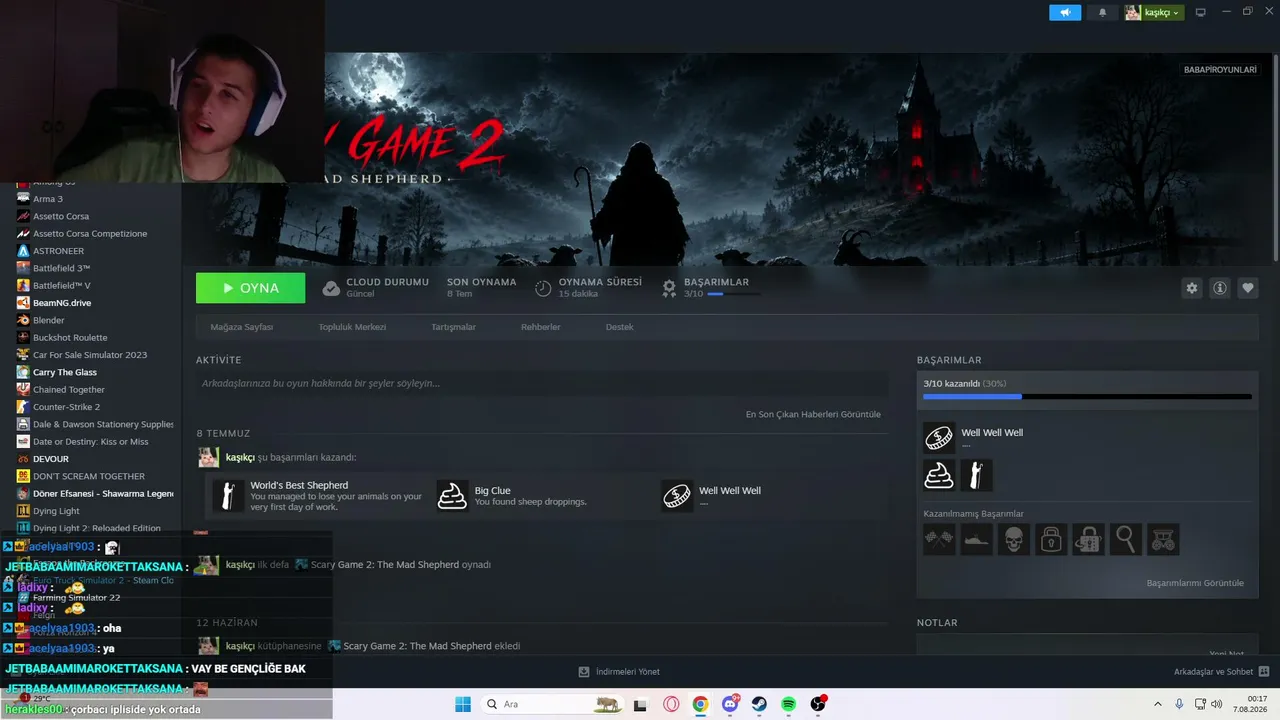1280x720 pixels.
Task: Open Discord from the taskbar
Action: coord(730,704)
